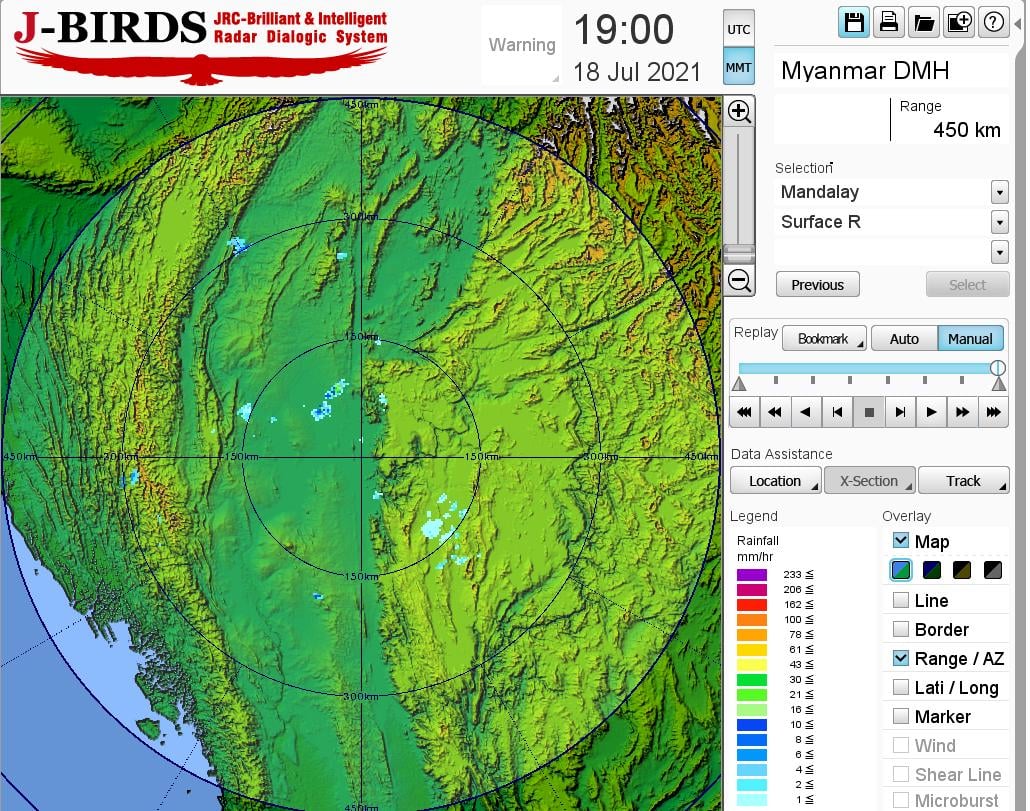
Task: Turn on the Lati / Long overlay
Action: coord(901,688)
